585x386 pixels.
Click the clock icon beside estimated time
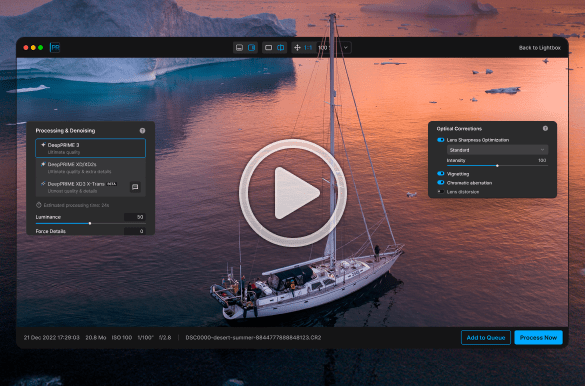coord(38,205)
